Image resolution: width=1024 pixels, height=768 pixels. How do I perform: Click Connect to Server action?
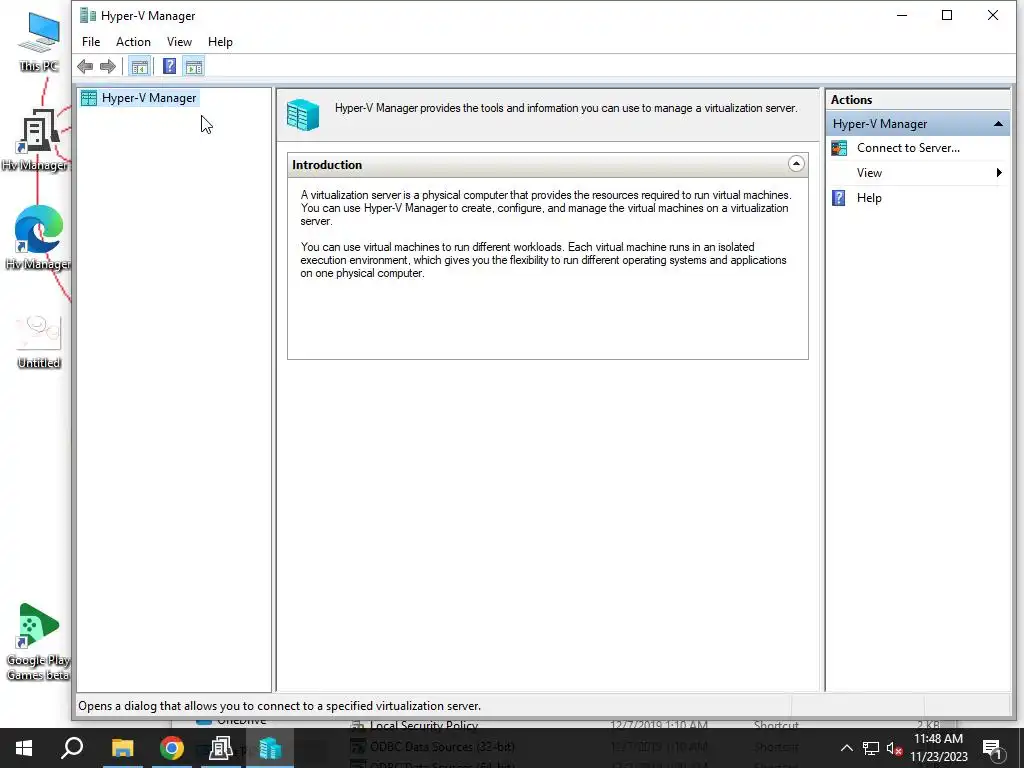click(908, 148)
